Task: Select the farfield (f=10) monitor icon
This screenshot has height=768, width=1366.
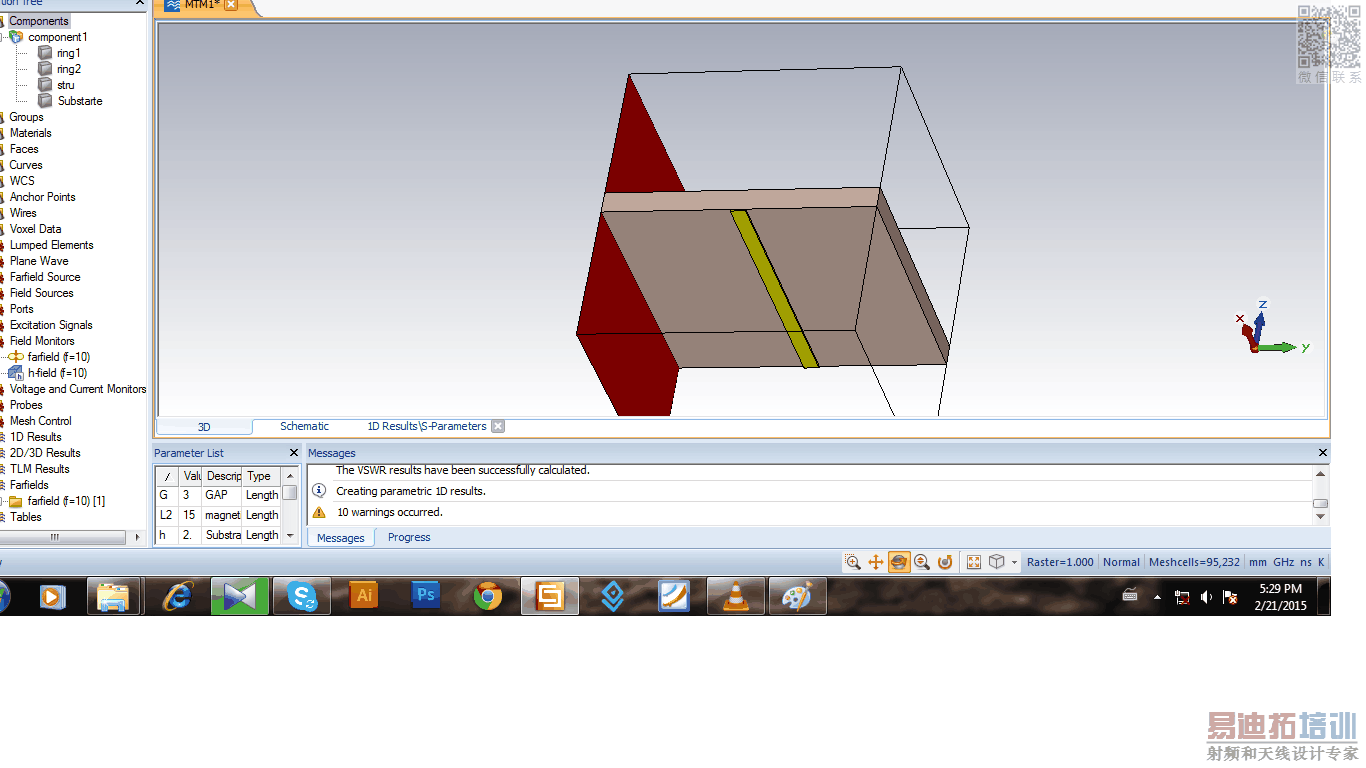Action: [16, 357]
